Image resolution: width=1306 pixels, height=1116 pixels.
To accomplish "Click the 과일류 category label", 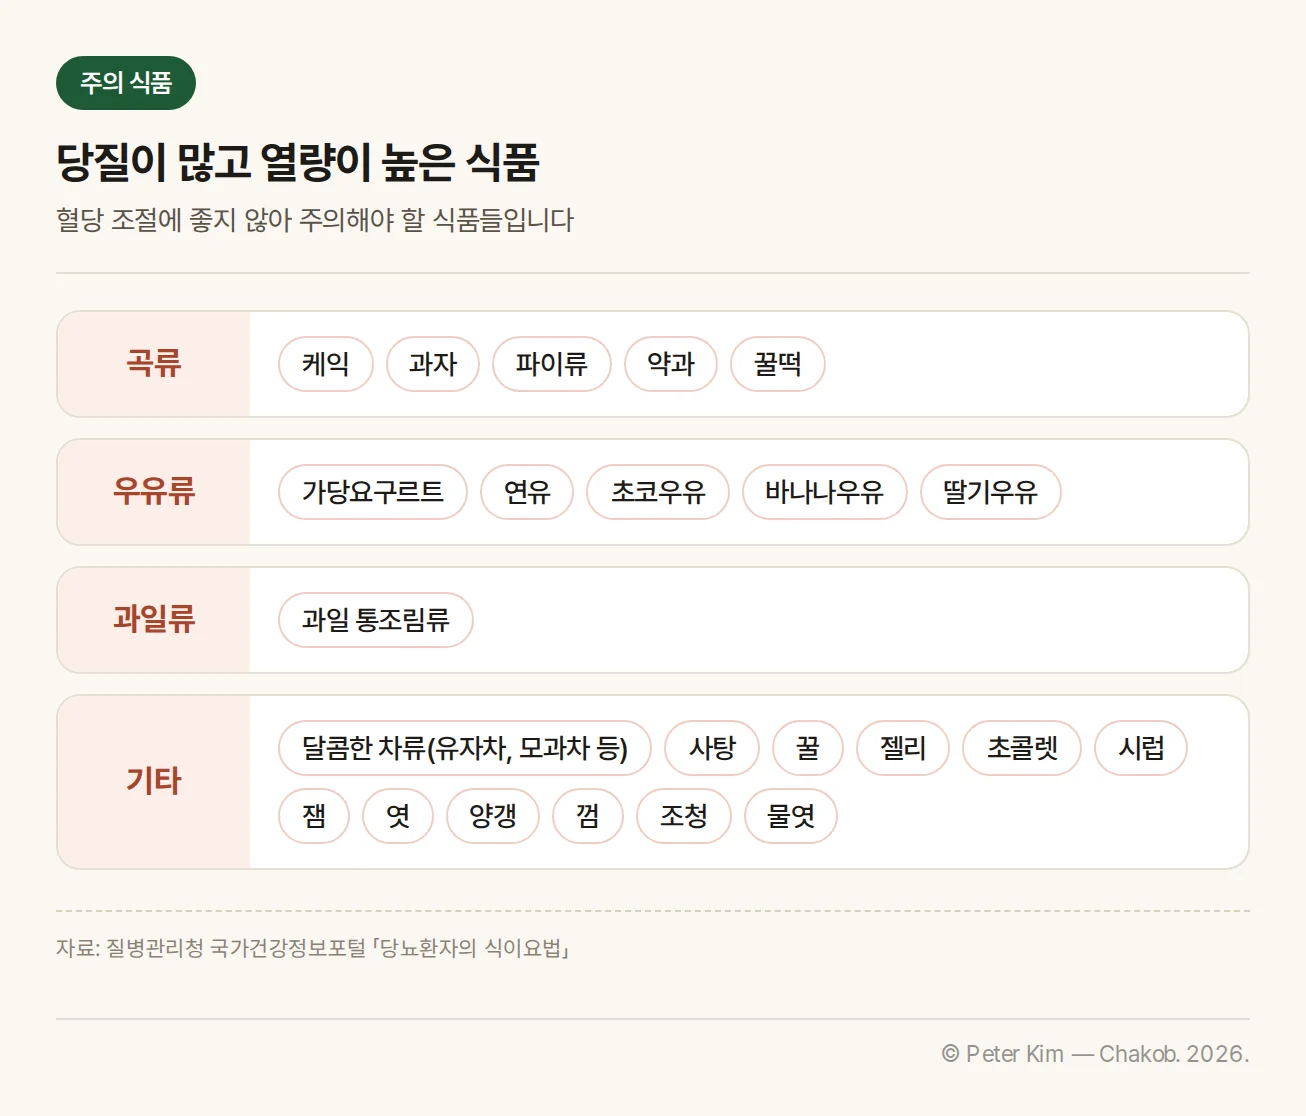I will coord(153,619).
